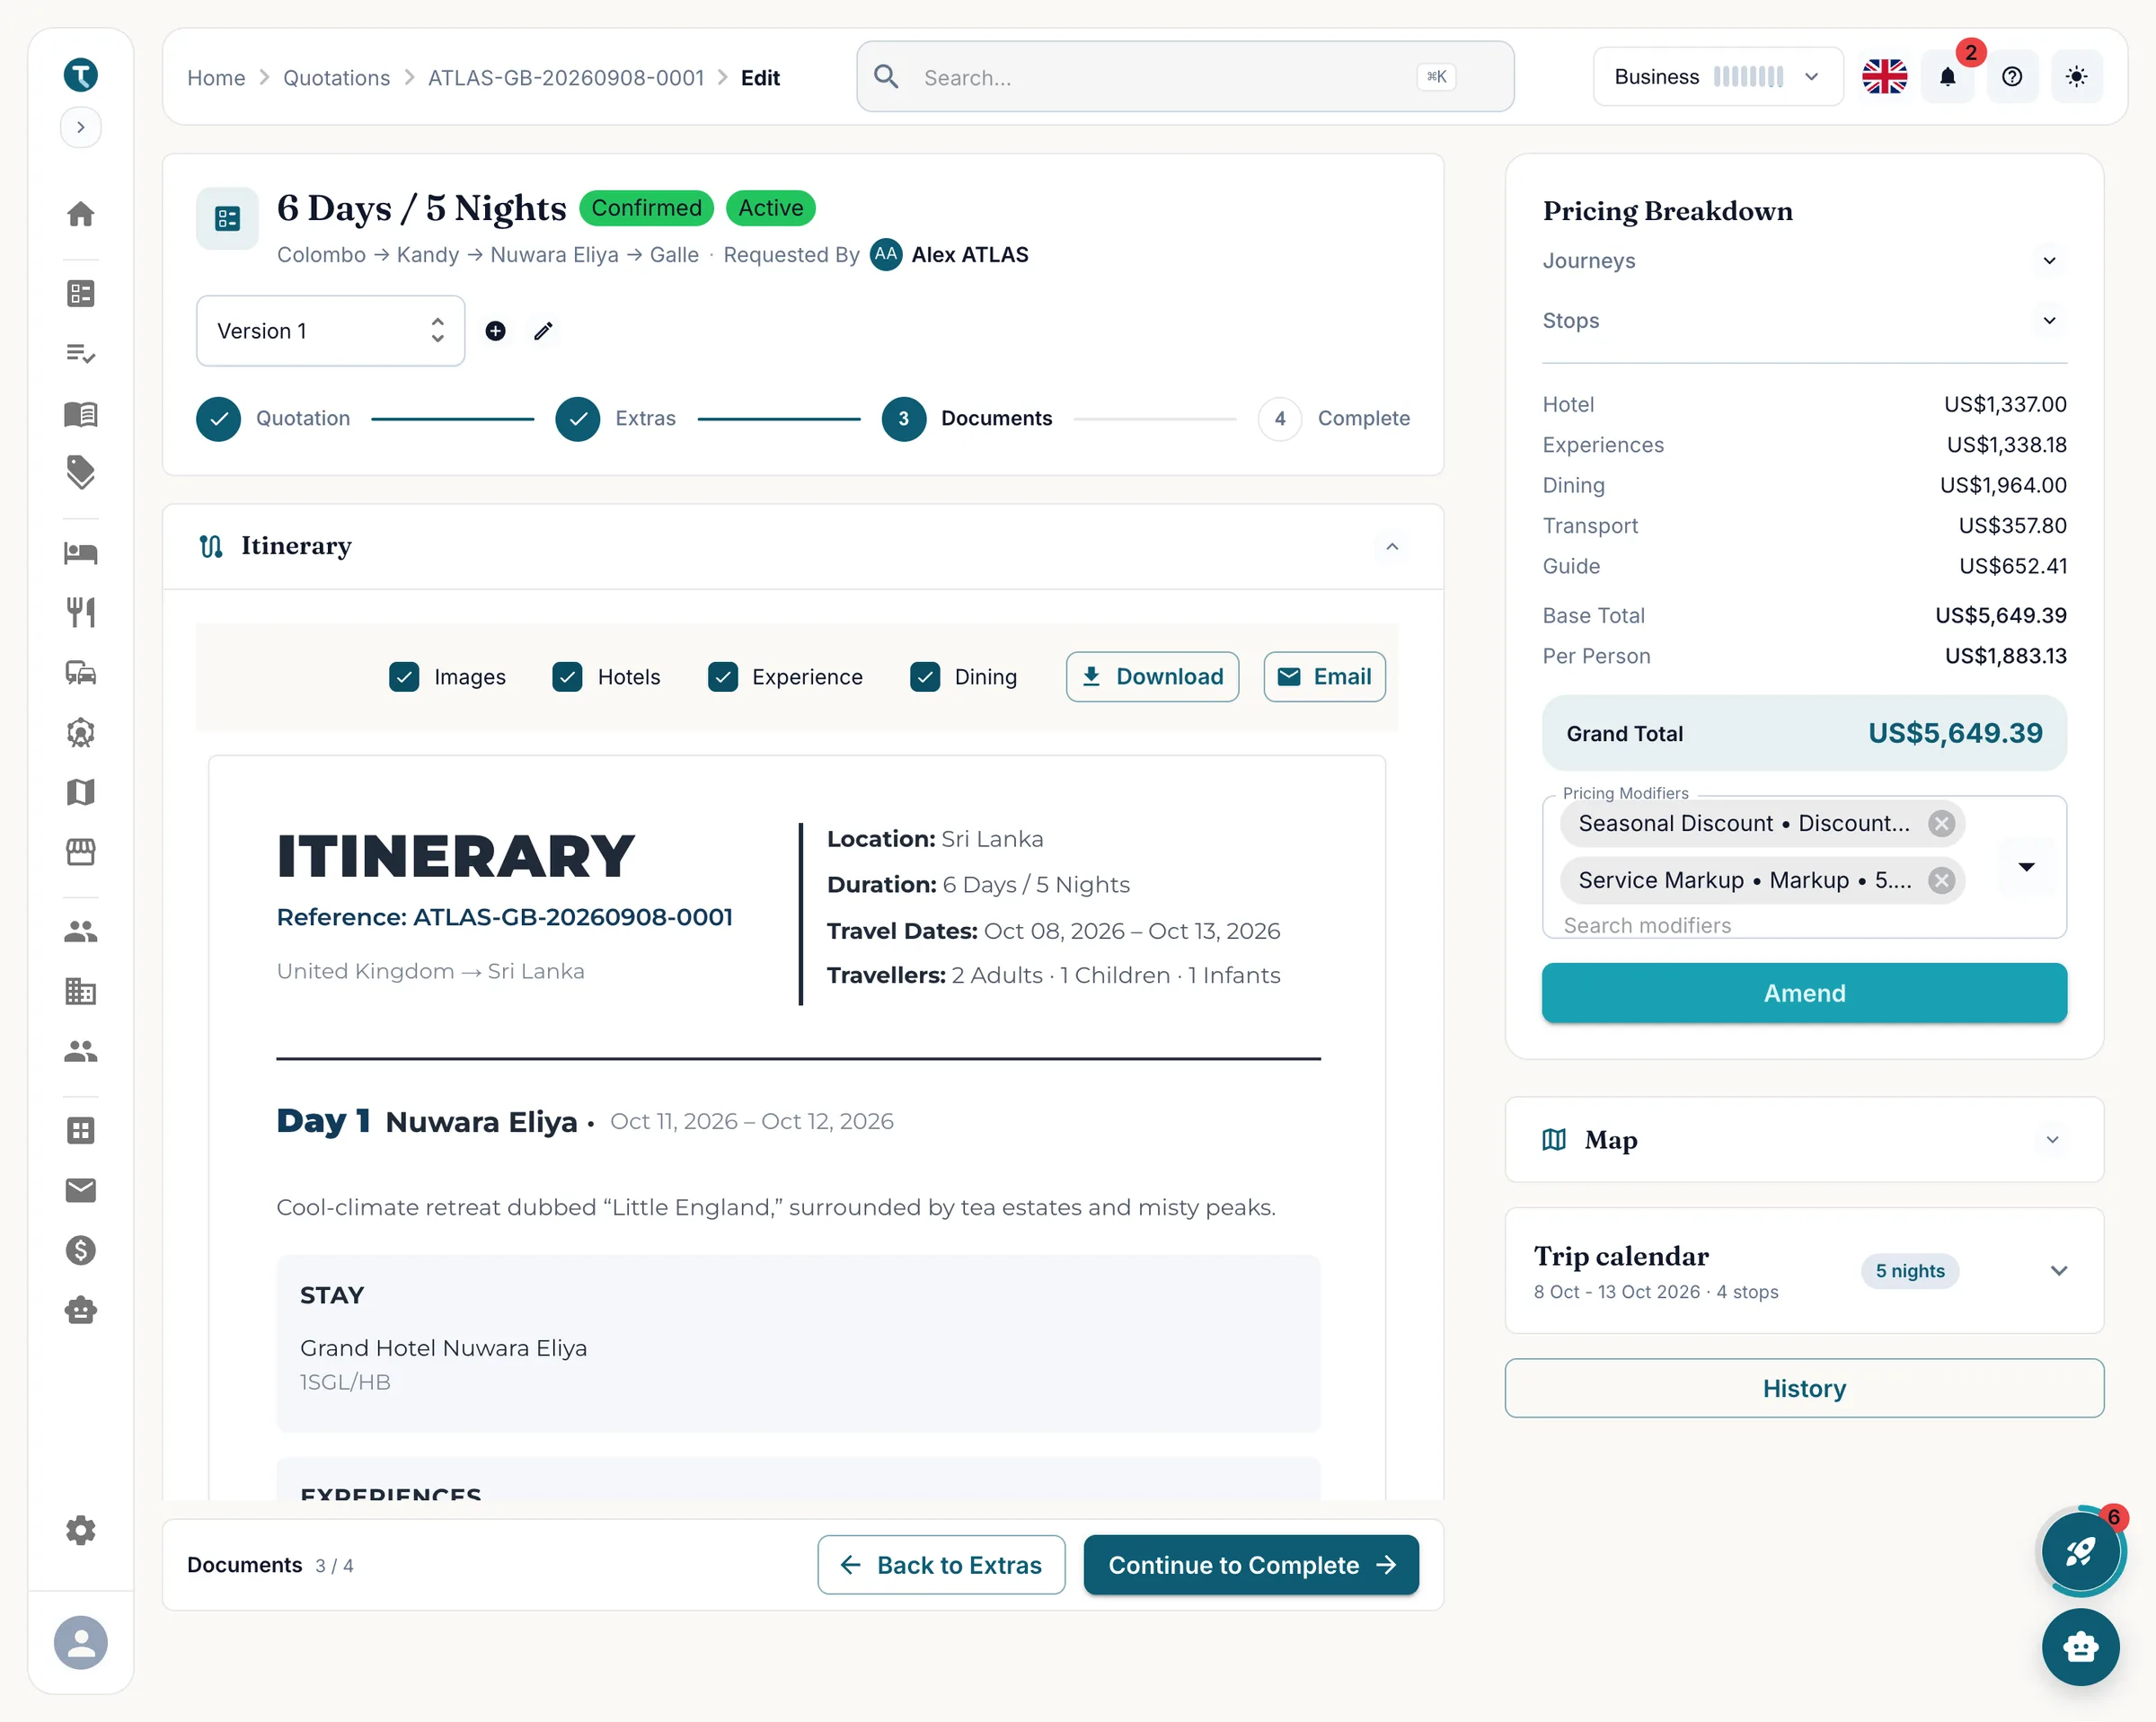
Task: Click Continue to Complete
Action: coord(1251,1565)
